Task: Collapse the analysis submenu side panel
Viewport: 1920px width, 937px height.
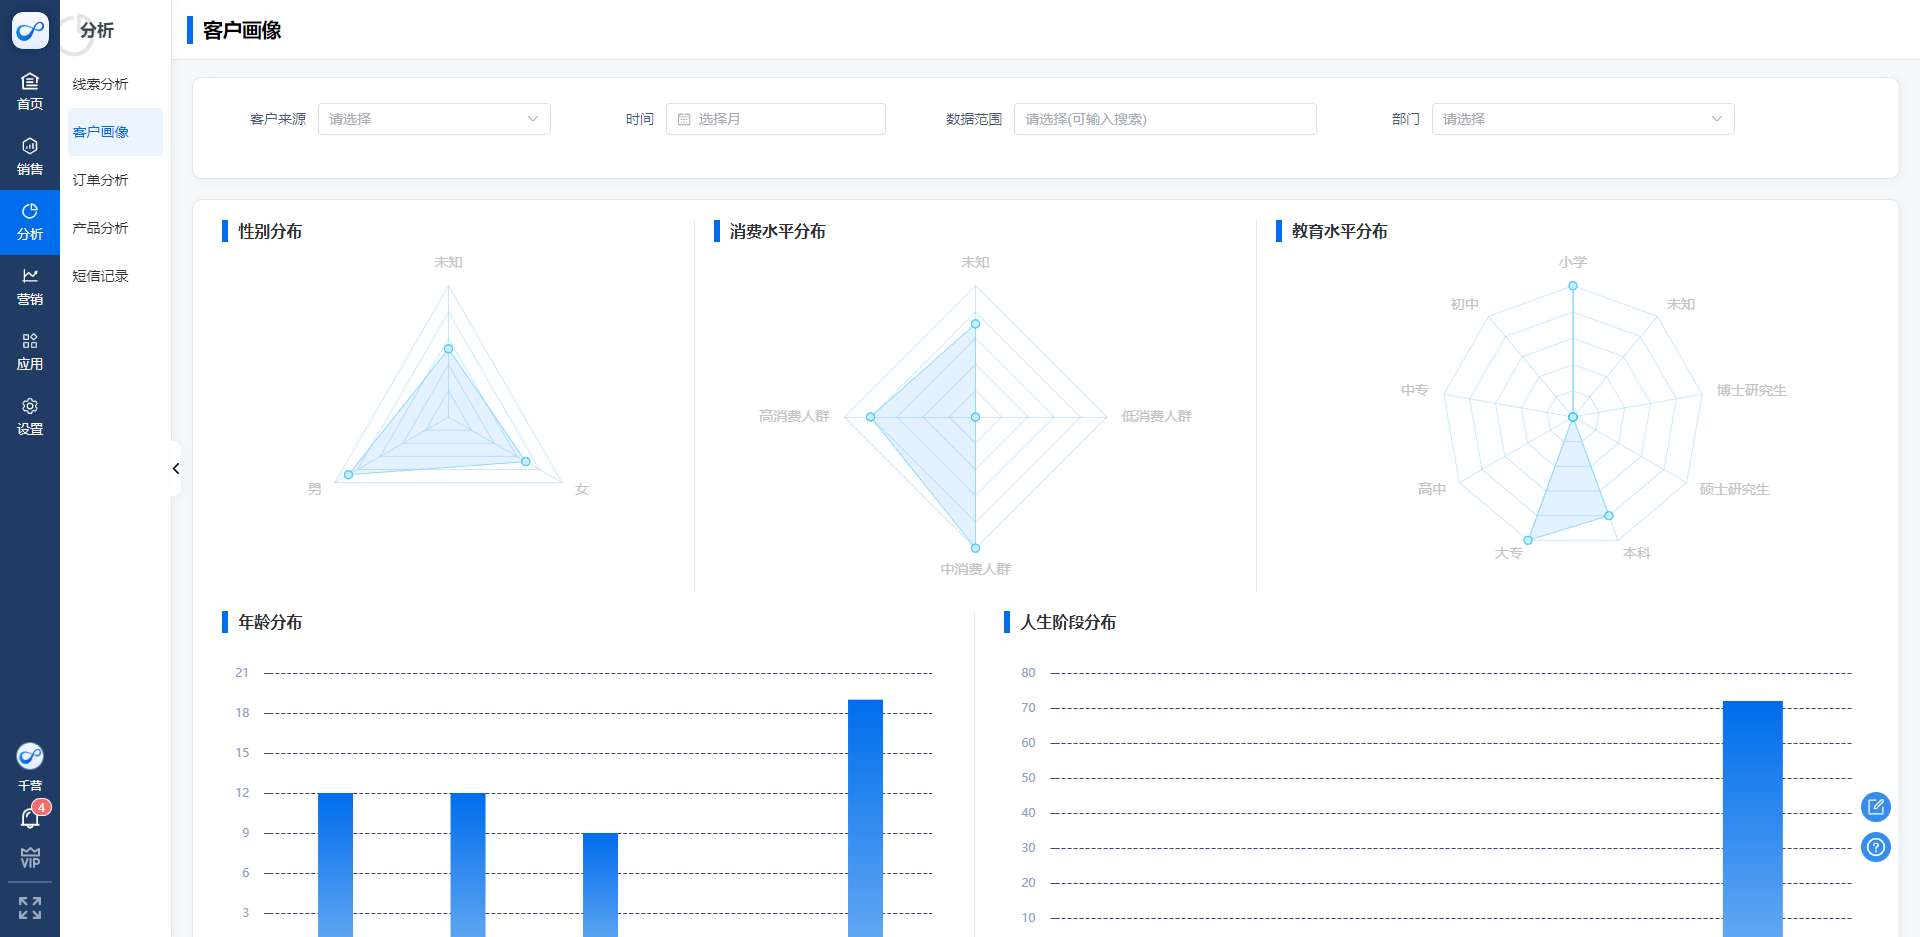Action: coord(176,468)
